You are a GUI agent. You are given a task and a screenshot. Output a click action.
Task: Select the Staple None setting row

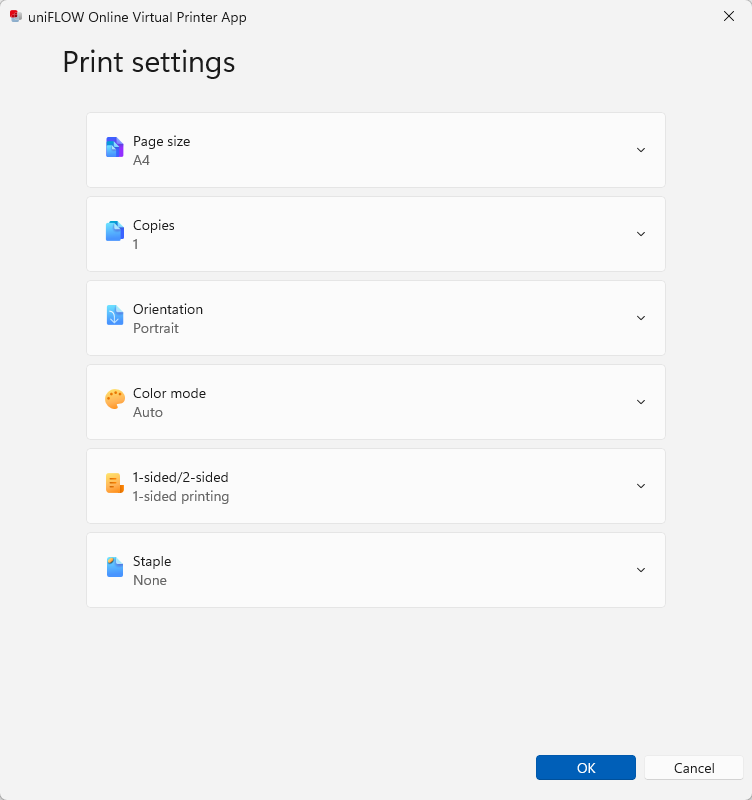375,570
